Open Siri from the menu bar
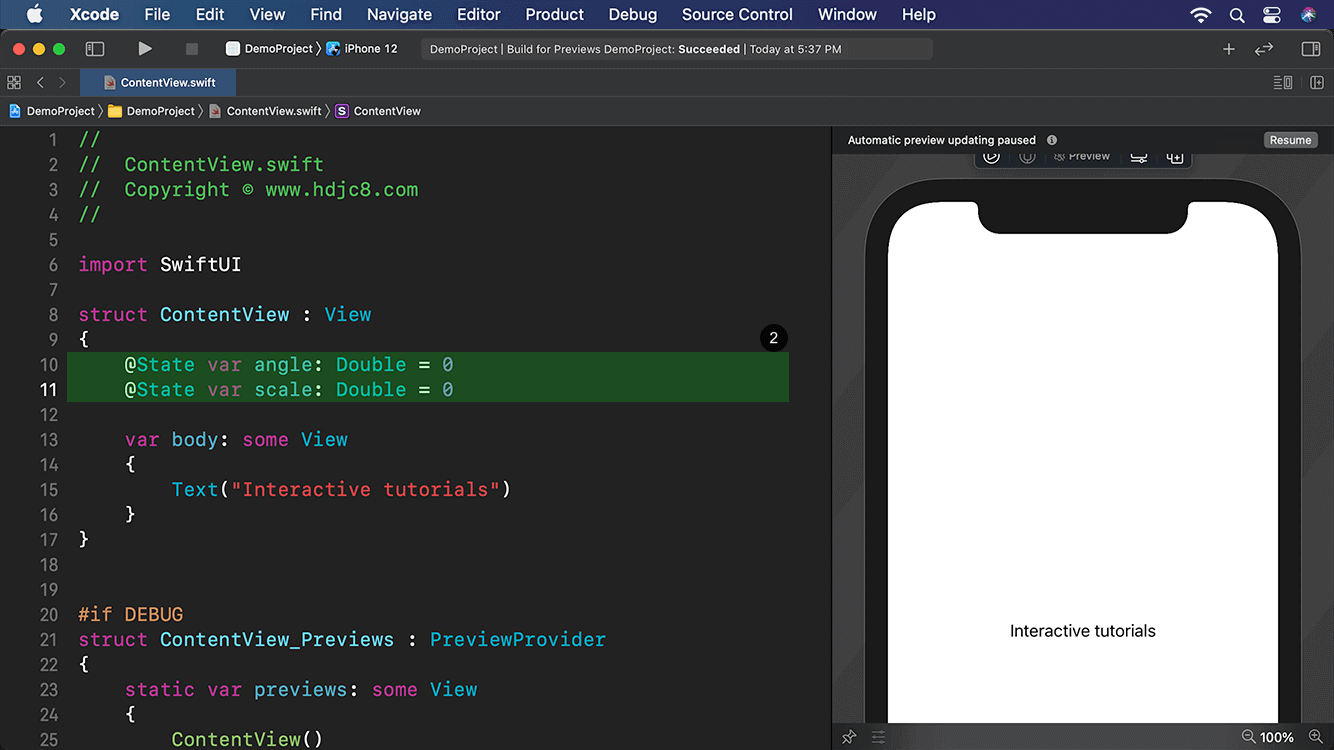 1308,14
